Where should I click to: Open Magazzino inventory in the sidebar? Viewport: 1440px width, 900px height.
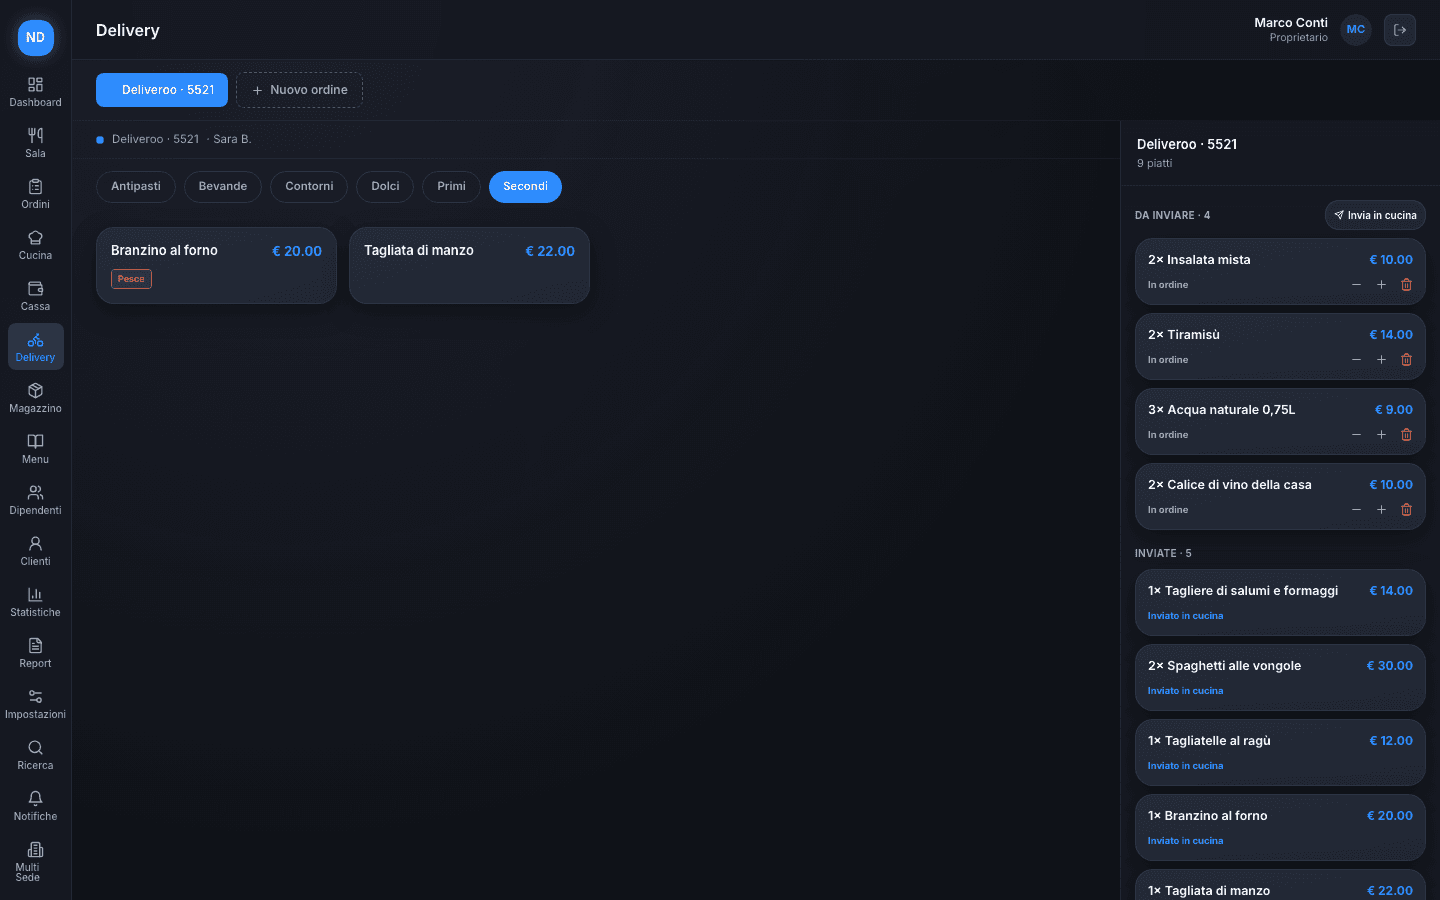[35, 398]
